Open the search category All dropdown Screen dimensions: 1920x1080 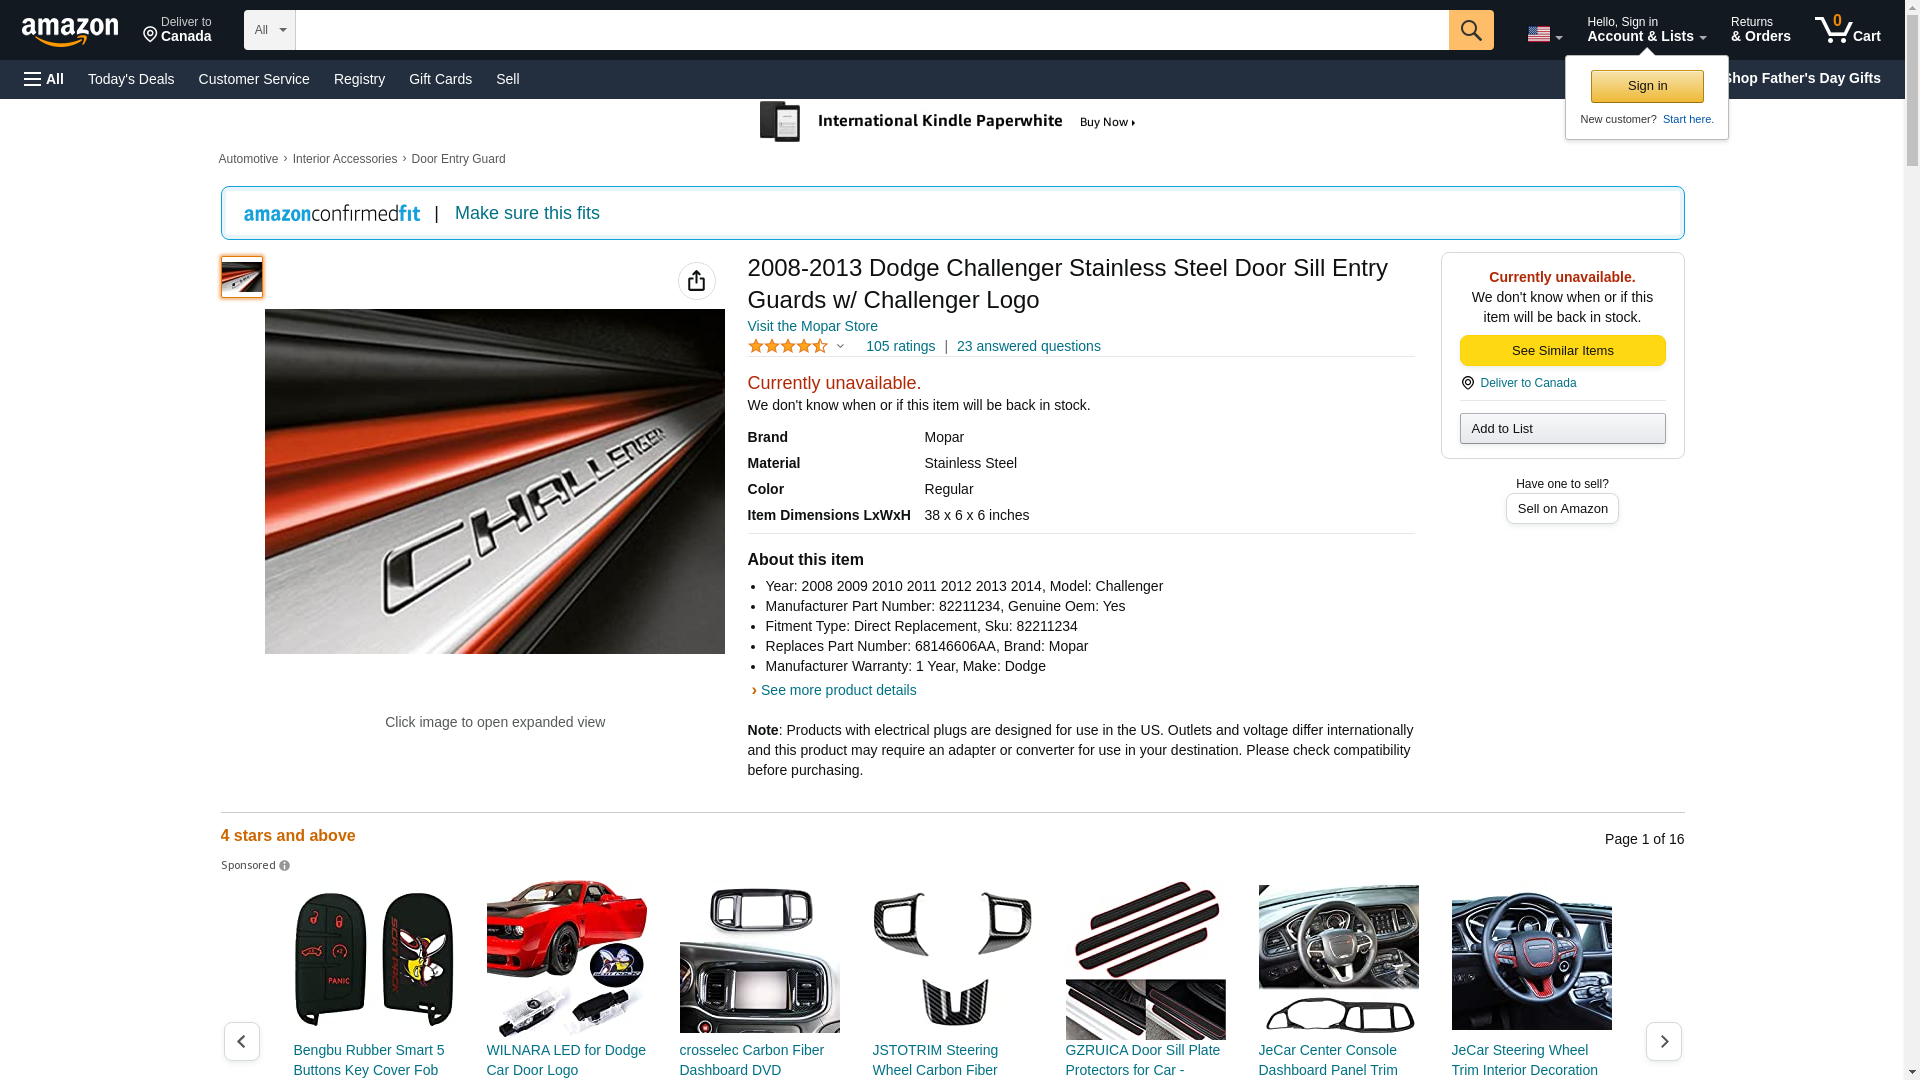point(269,30)
